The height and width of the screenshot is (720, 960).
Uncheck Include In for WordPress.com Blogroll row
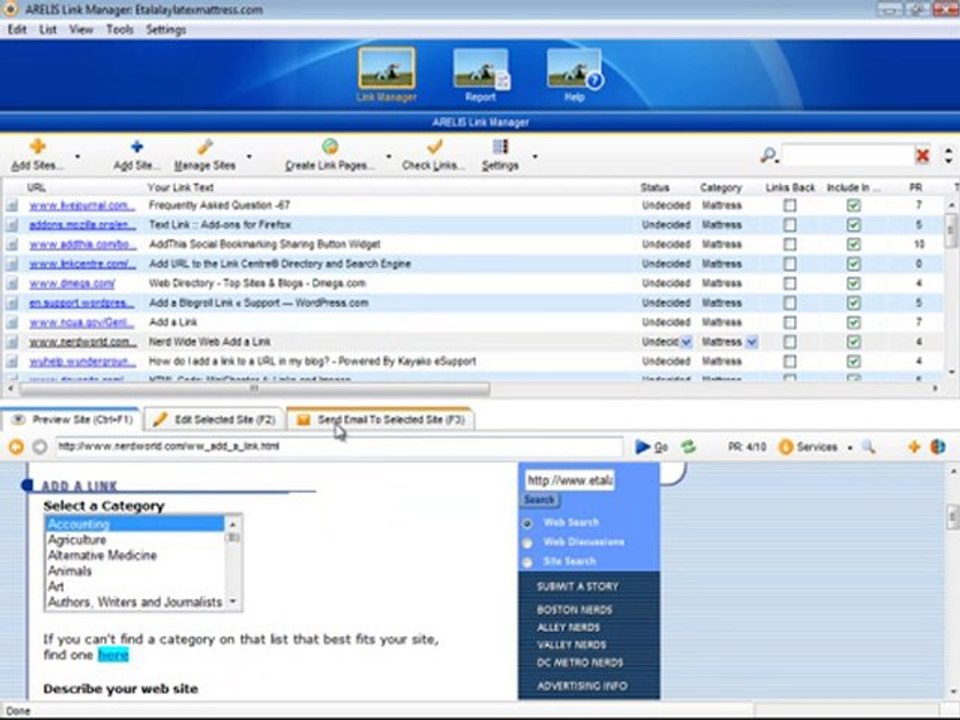(x=853, y=303)
